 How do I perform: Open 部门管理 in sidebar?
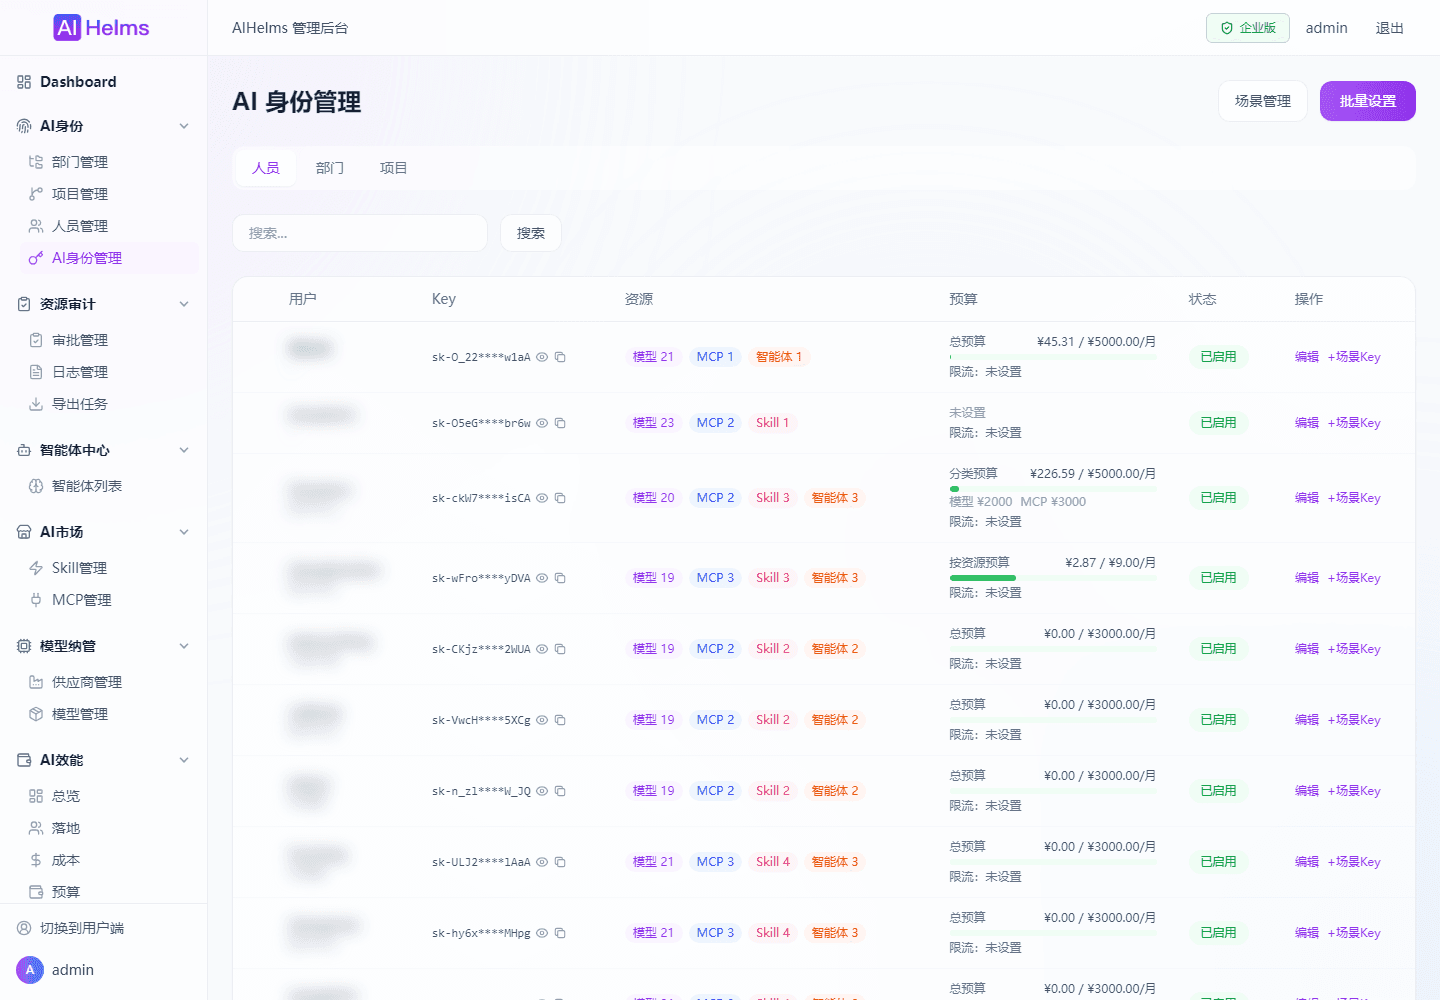pyautogui.click(x=109, y=162)
